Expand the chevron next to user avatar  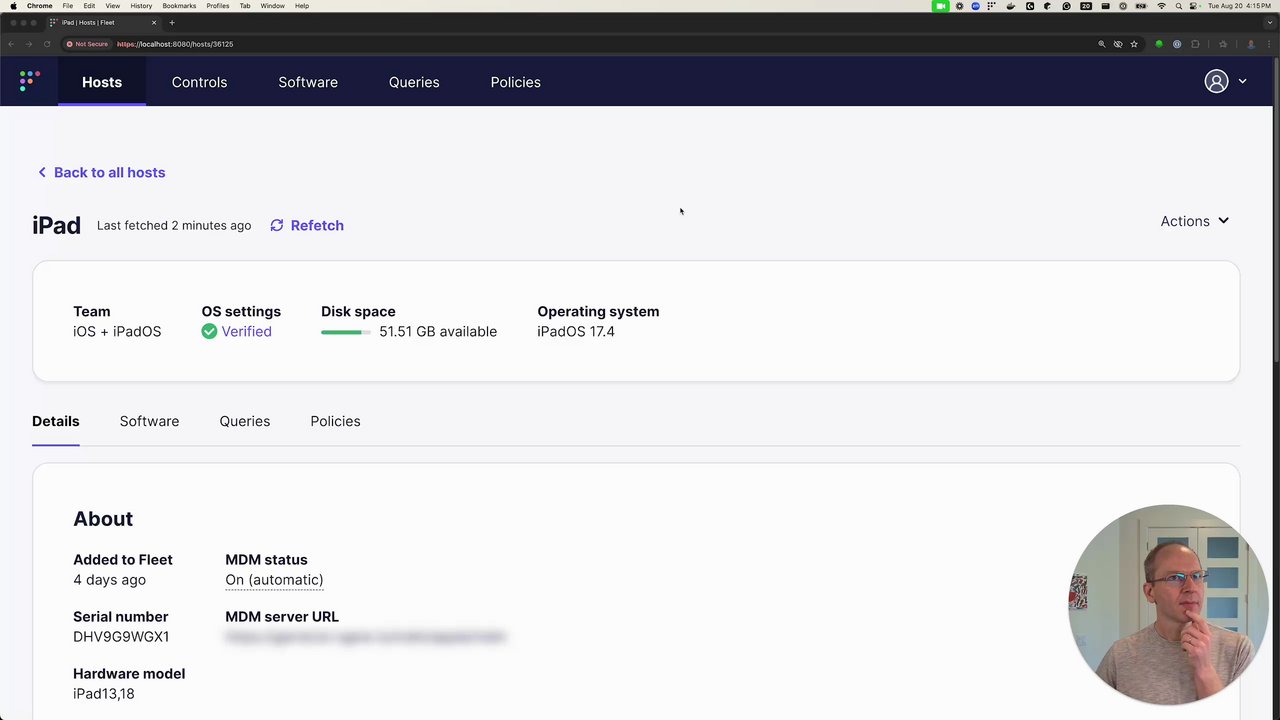[x=1242, y=82]
